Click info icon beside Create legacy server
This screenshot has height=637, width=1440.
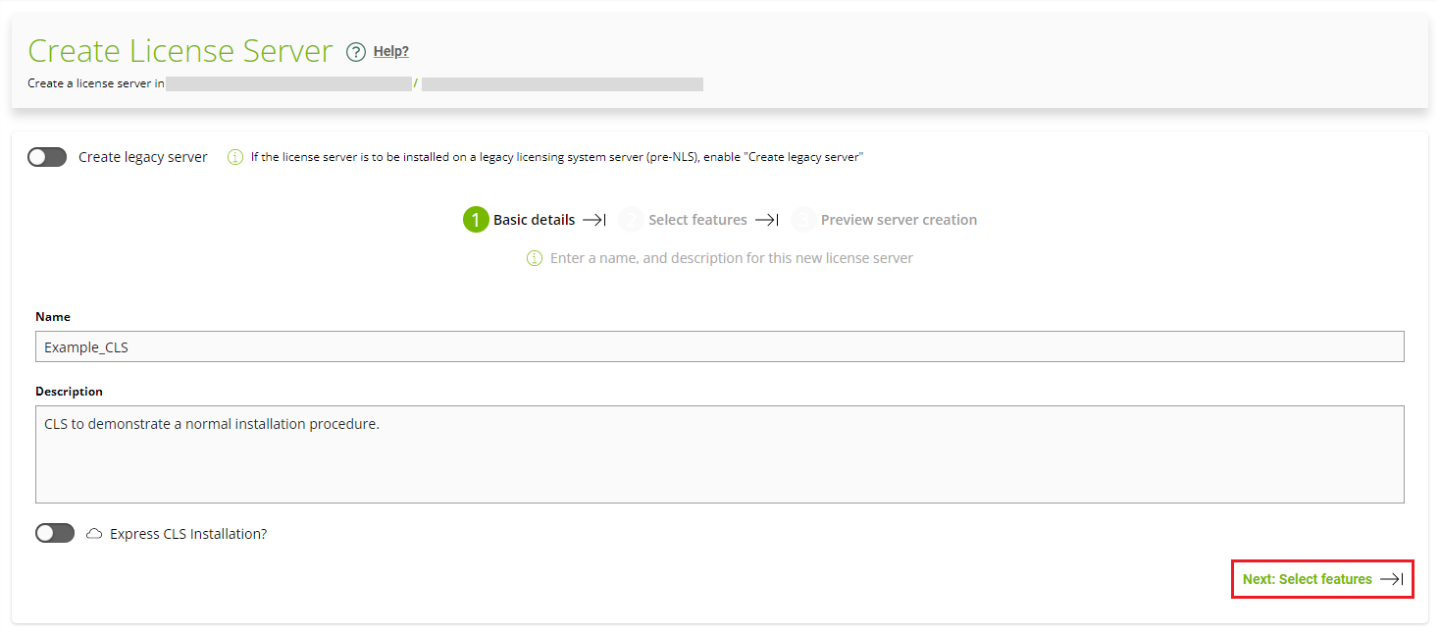235,157
